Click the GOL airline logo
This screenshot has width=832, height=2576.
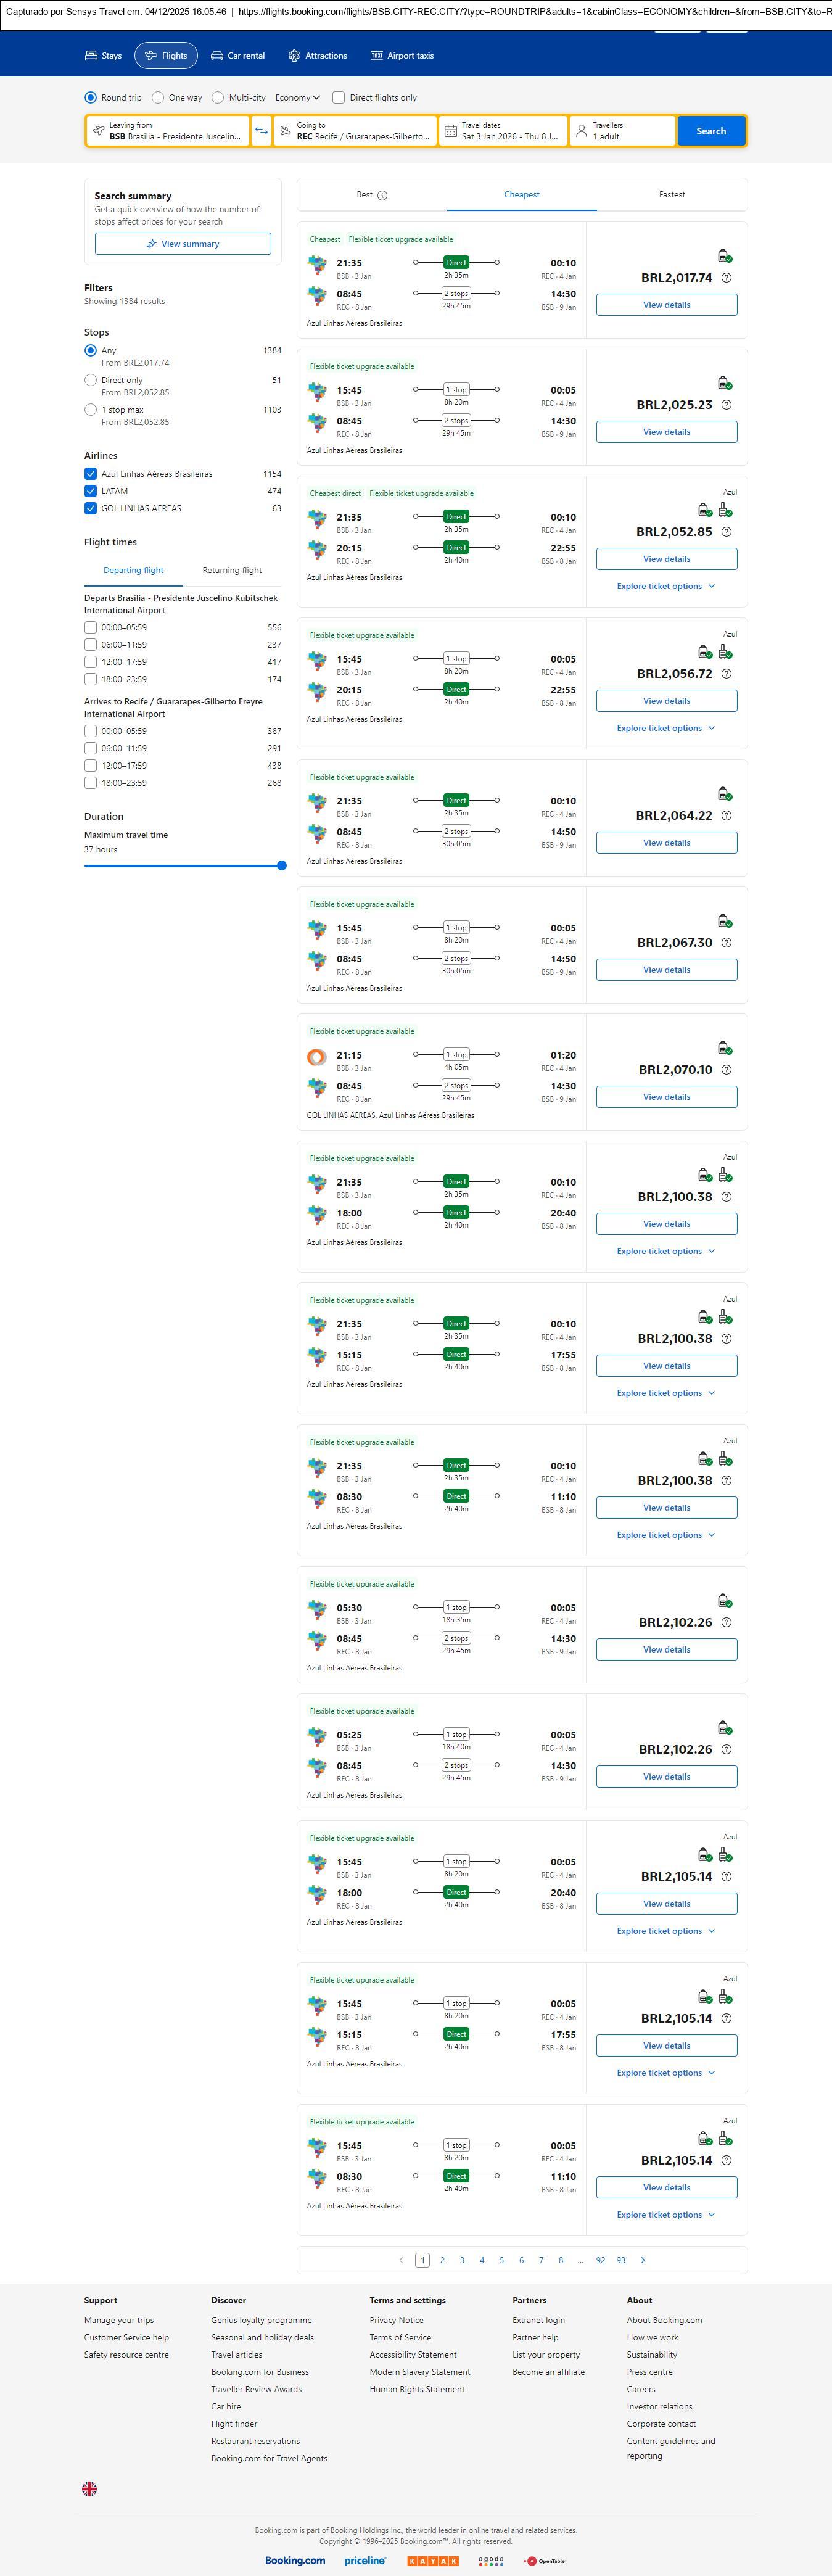coord(317,1057)
